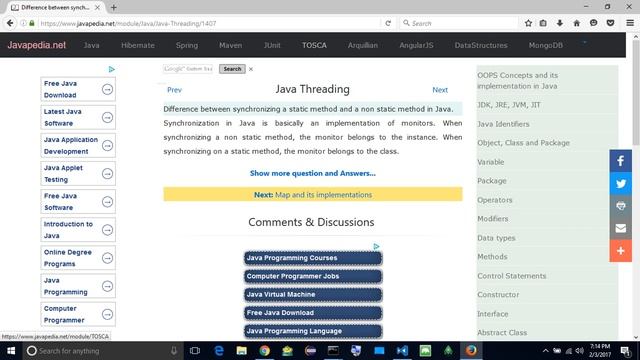Click arrow icon beside Online Degree Programs
The width and height of the screenshot is (640, 360).
(107, 258)
